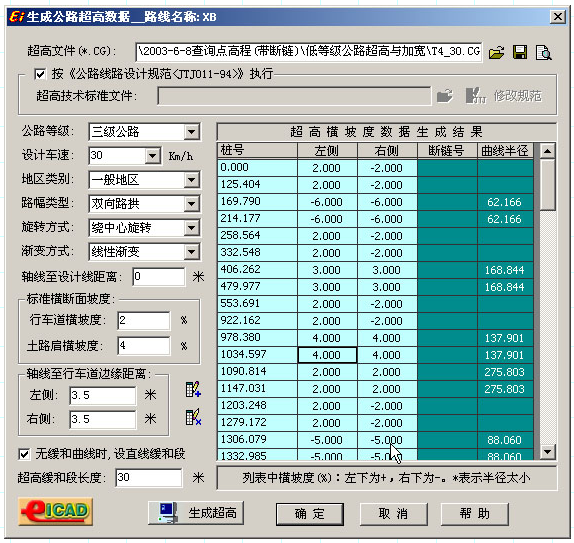The image size is (574, 543).
Task: Preview superelevation file with magnifier document icon
Action: coord(544,52)
